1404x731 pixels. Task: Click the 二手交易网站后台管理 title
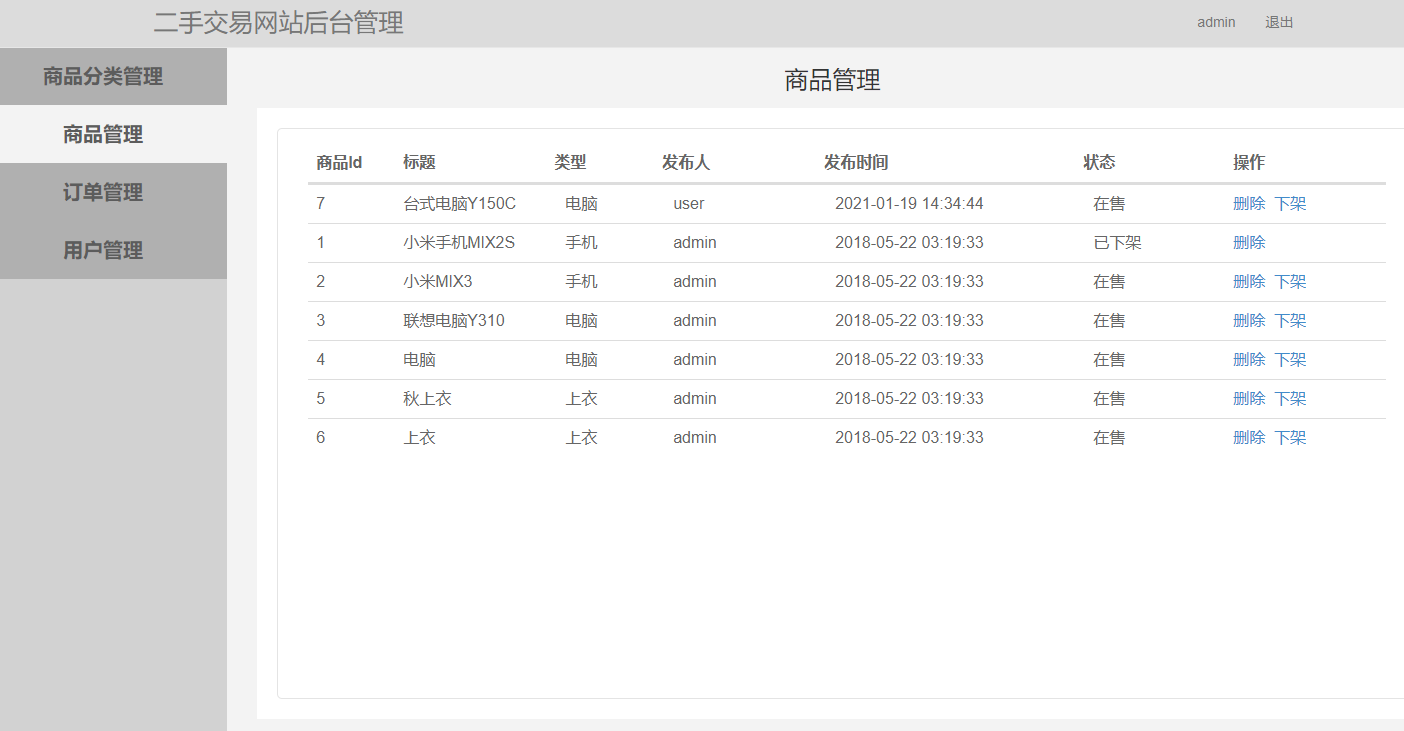coord(280,23)
